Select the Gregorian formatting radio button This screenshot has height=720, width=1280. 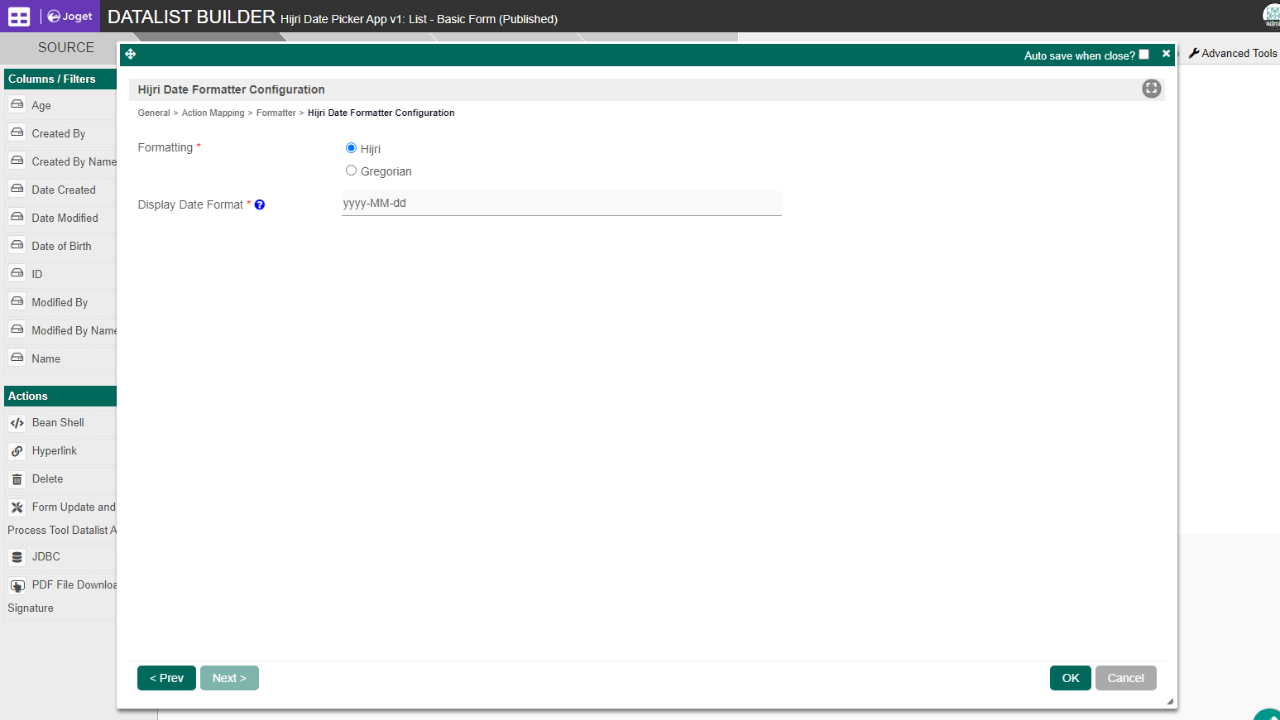pos(351,171)
